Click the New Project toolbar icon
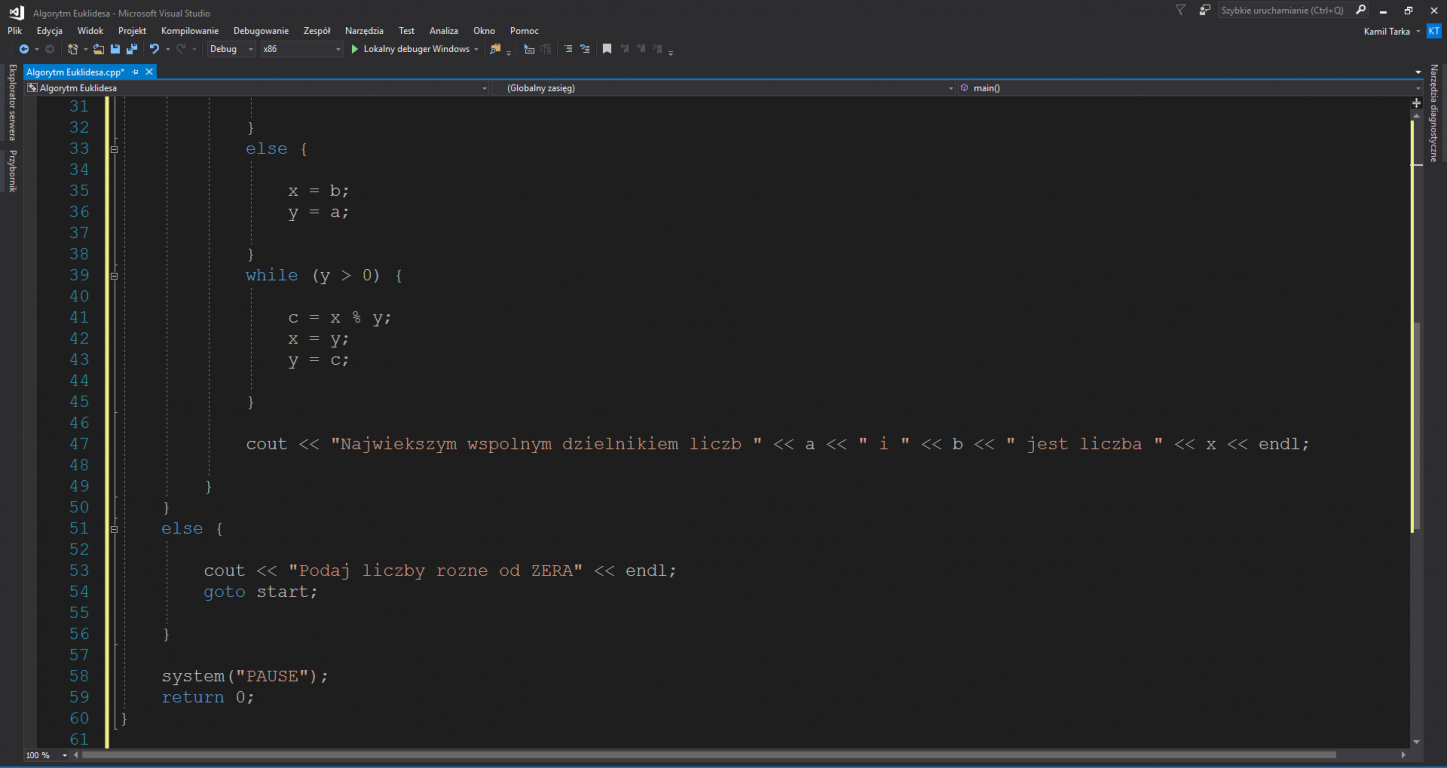Screen dimensions: 1447x768 (73, 49)
